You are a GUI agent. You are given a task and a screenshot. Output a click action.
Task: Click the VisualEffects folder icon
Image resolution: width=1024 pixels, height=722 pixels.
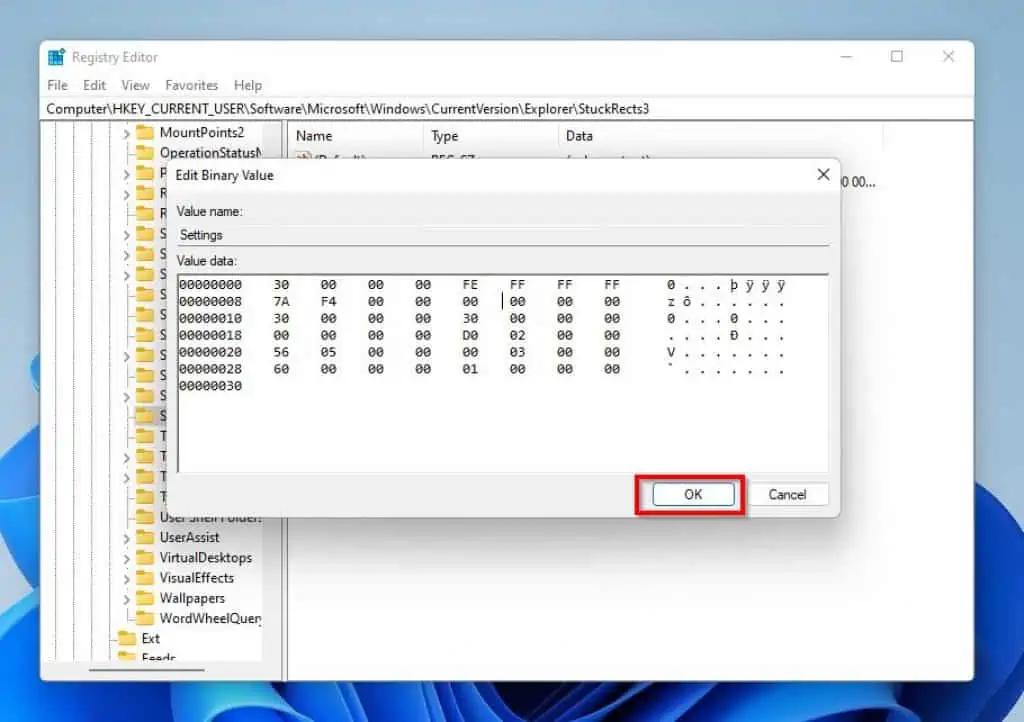pyautogui.click(x=146, y=577)
